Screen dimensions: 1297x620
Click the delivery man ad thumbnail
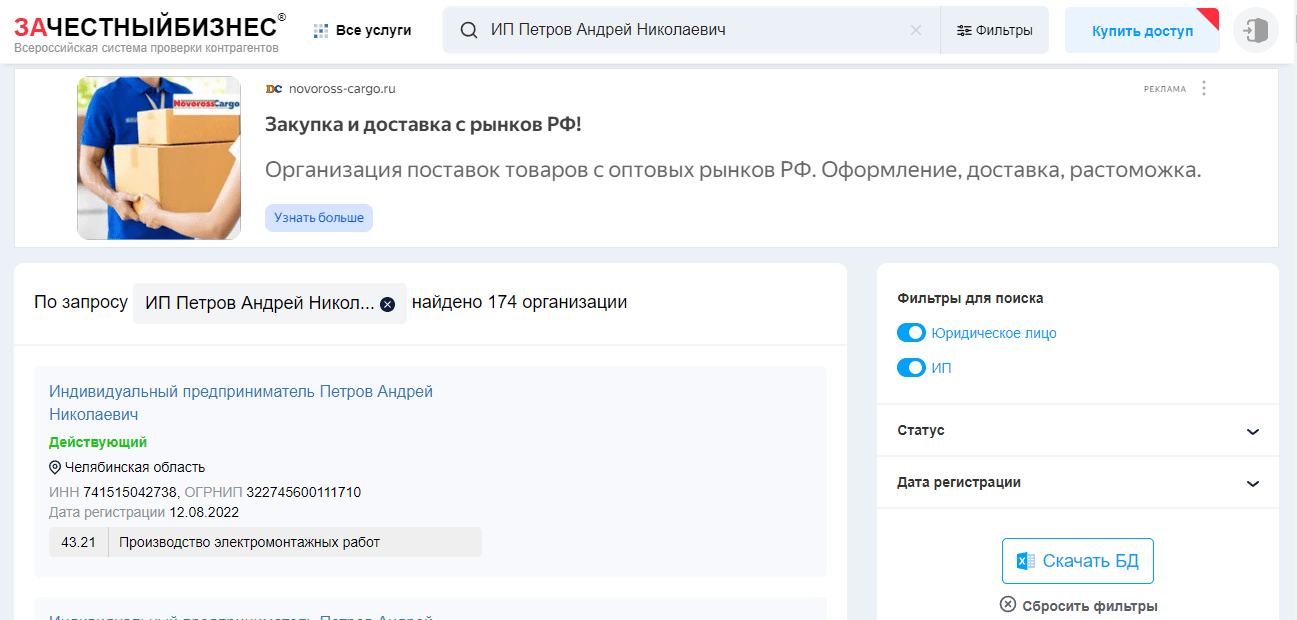[x=159, y=158]
